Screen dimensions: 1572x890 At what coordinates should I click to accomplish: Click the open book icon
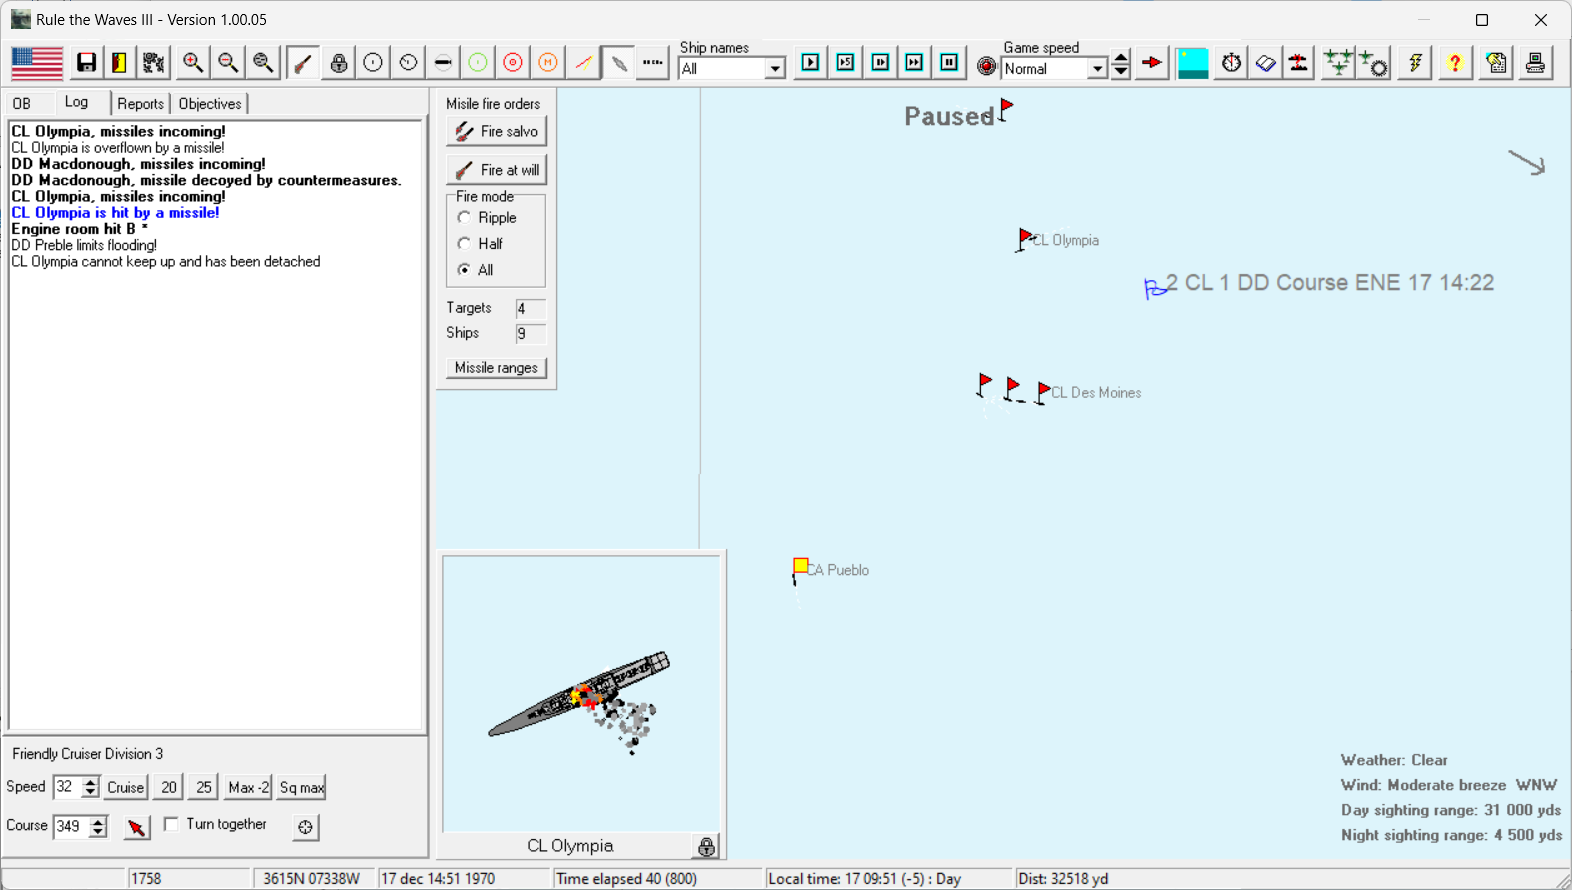(1265, 63)
